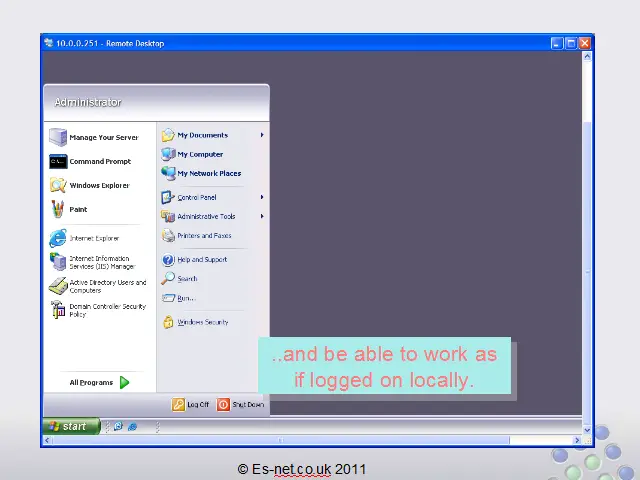Click horizontal scrollbar left arrow
This screenshot has width=640, height=480.
tap(47, 440)
